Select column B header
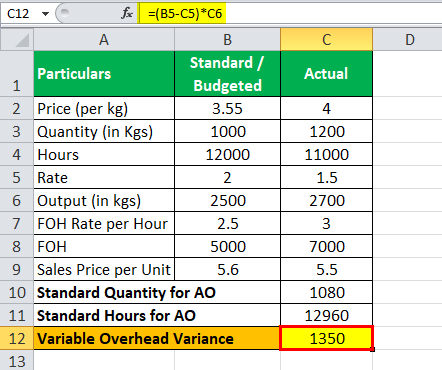 227,40
